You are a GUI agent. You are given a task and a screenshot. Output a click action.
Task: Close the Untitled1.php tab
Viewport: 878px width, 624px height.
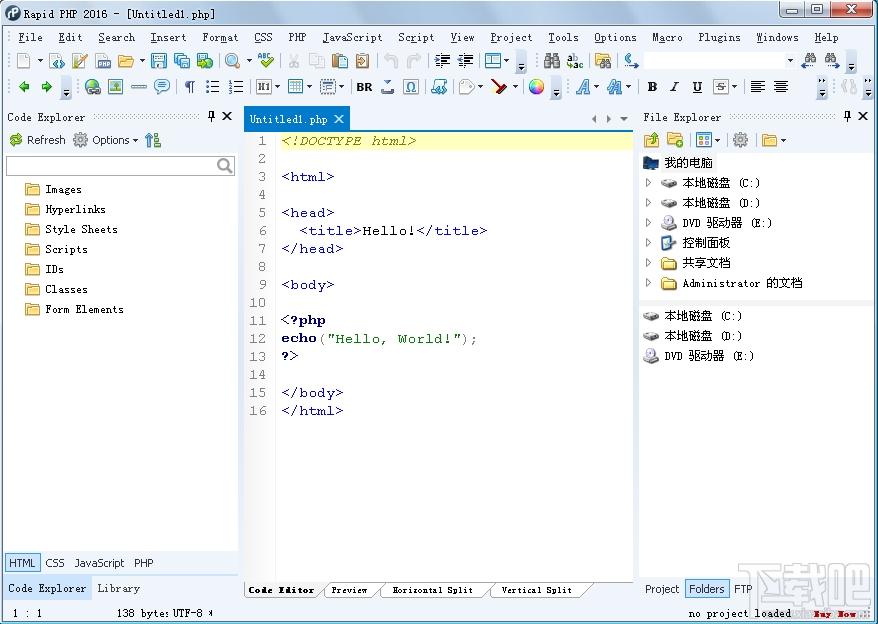pyautogui.click(x=339, y=119)
